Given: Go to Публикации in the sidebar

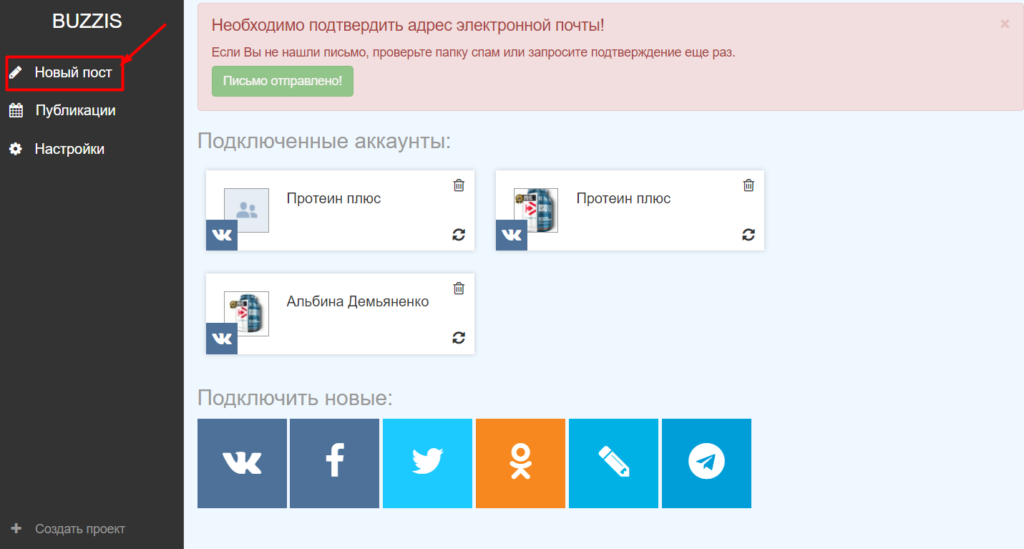Looking at the screenshot, I should (x=74, y=111).
